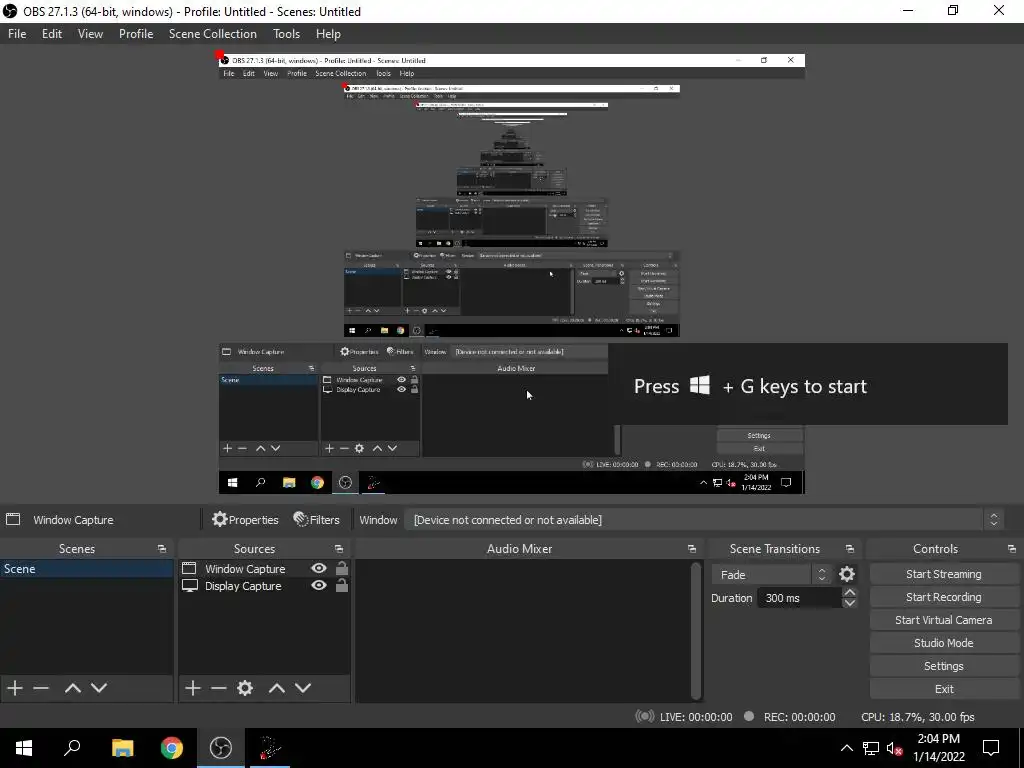Select Display Capture in Sources list
1024x768 pixels.
243,586
